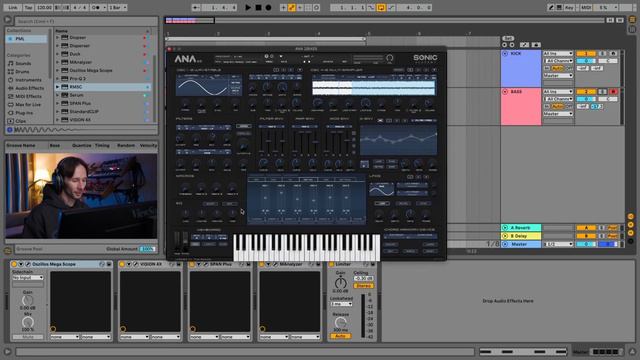Image resolution: width=640 pixels, height=360 pixels.
Task: Select the B Delay return track
Action: (x=520, y=236)
